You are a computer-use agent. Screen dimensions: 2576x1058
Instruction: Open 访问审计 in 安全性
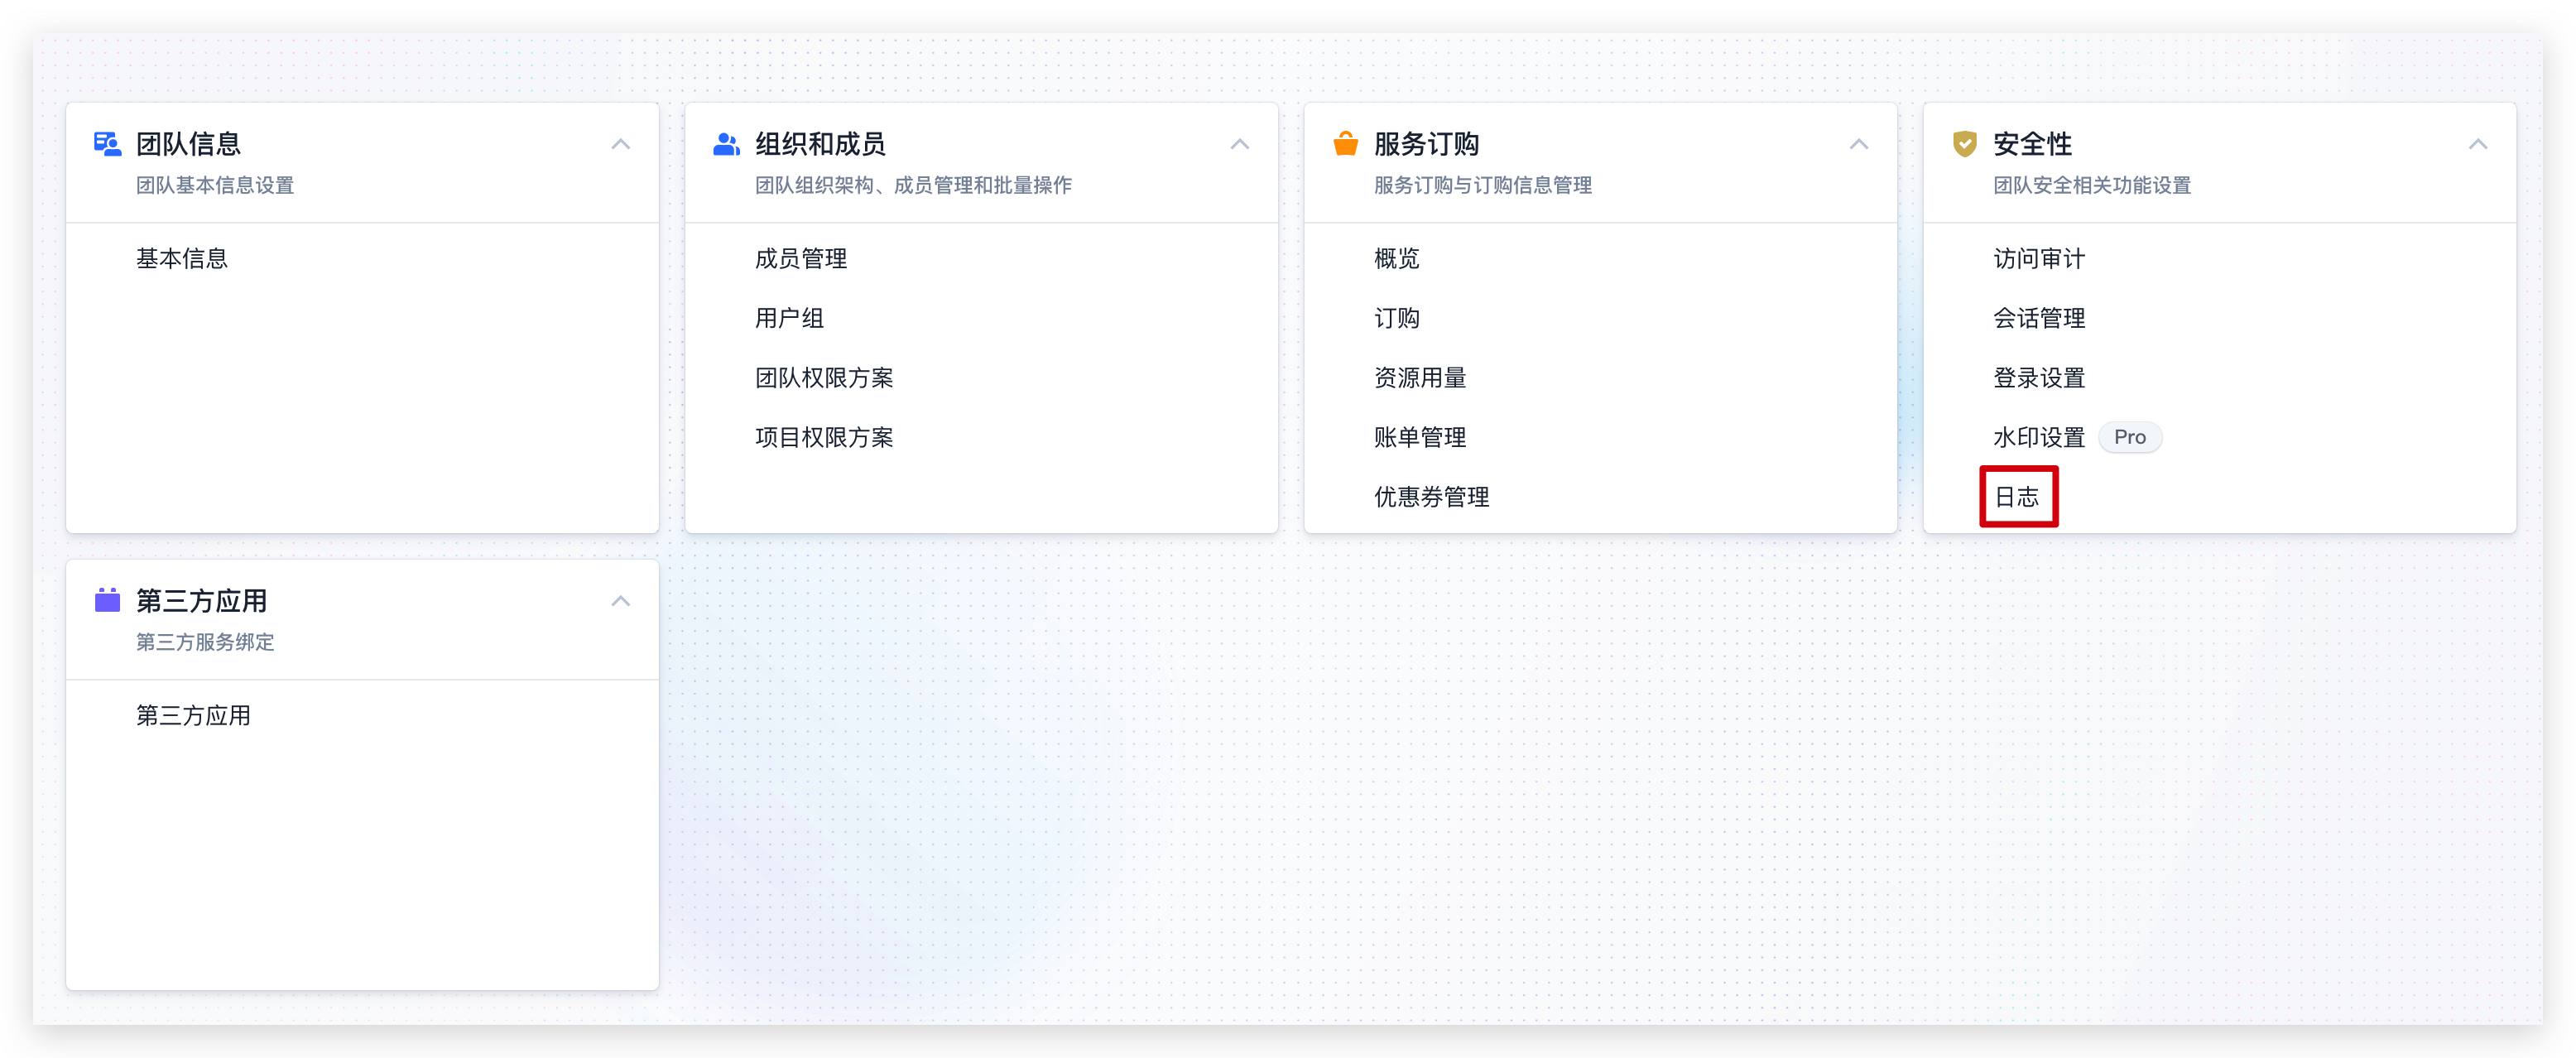pos(2039,258)
